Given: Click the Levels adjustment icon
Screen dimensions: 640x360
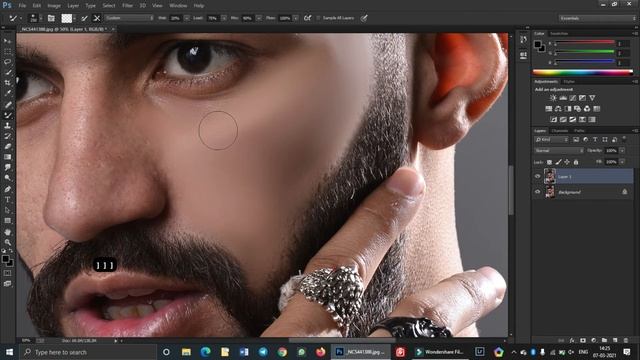Looking at the screenshot, I should click(x=563, y=98).
